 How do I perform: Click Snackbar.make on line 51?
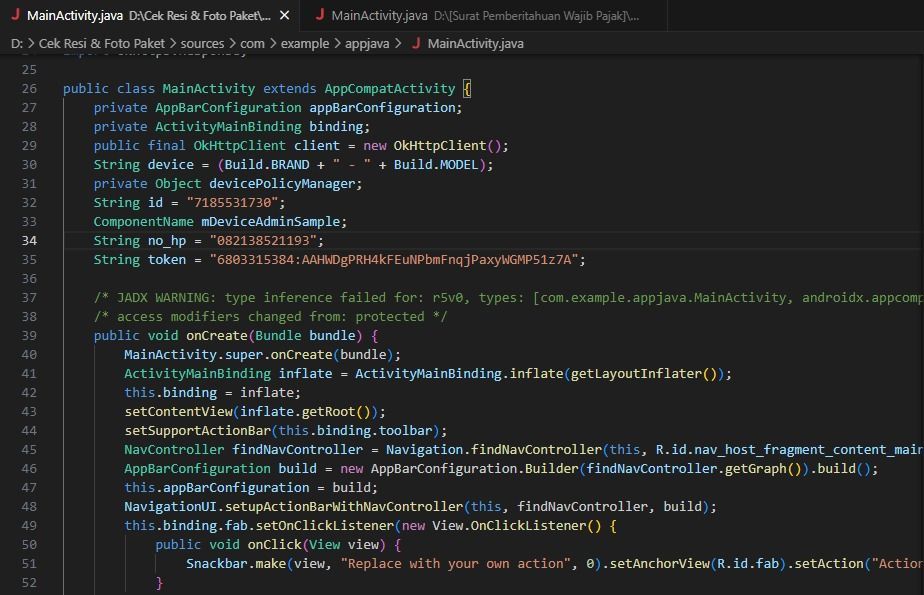[x=236, y=564]
